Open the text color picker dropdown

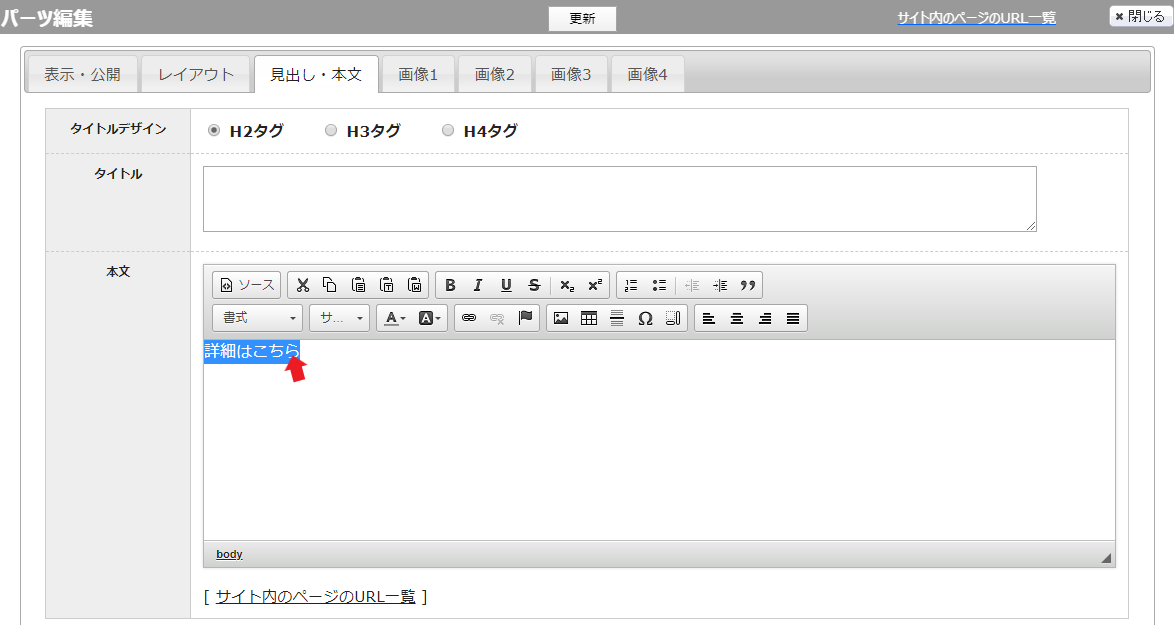tap(394, 318)
